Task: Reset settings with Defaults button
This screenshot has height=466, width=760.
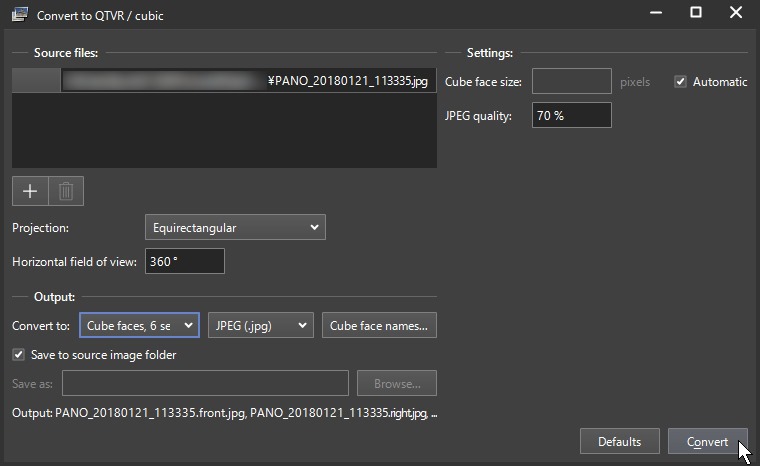Action: pyautogui.click(x=619, y=442)
